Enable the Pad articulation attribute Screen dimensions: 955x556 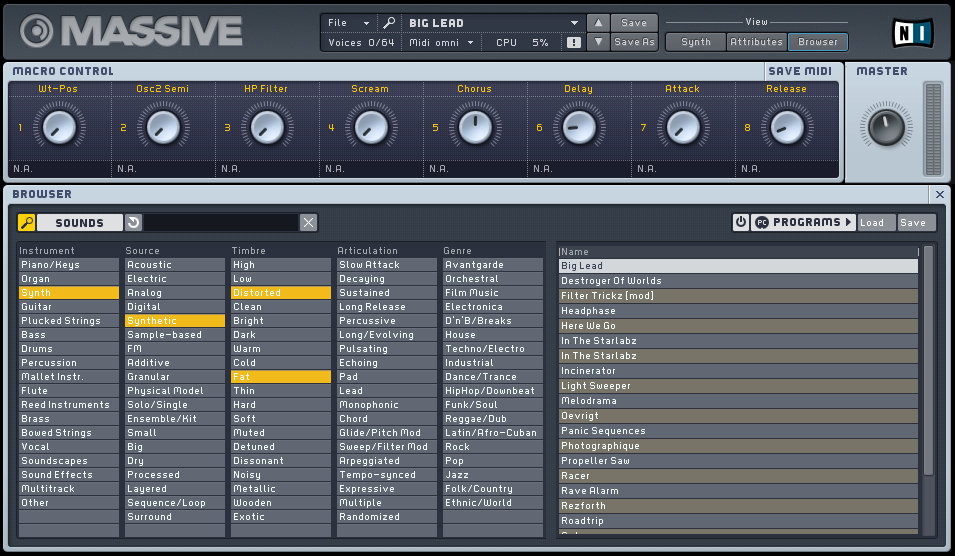coord(387,377)
